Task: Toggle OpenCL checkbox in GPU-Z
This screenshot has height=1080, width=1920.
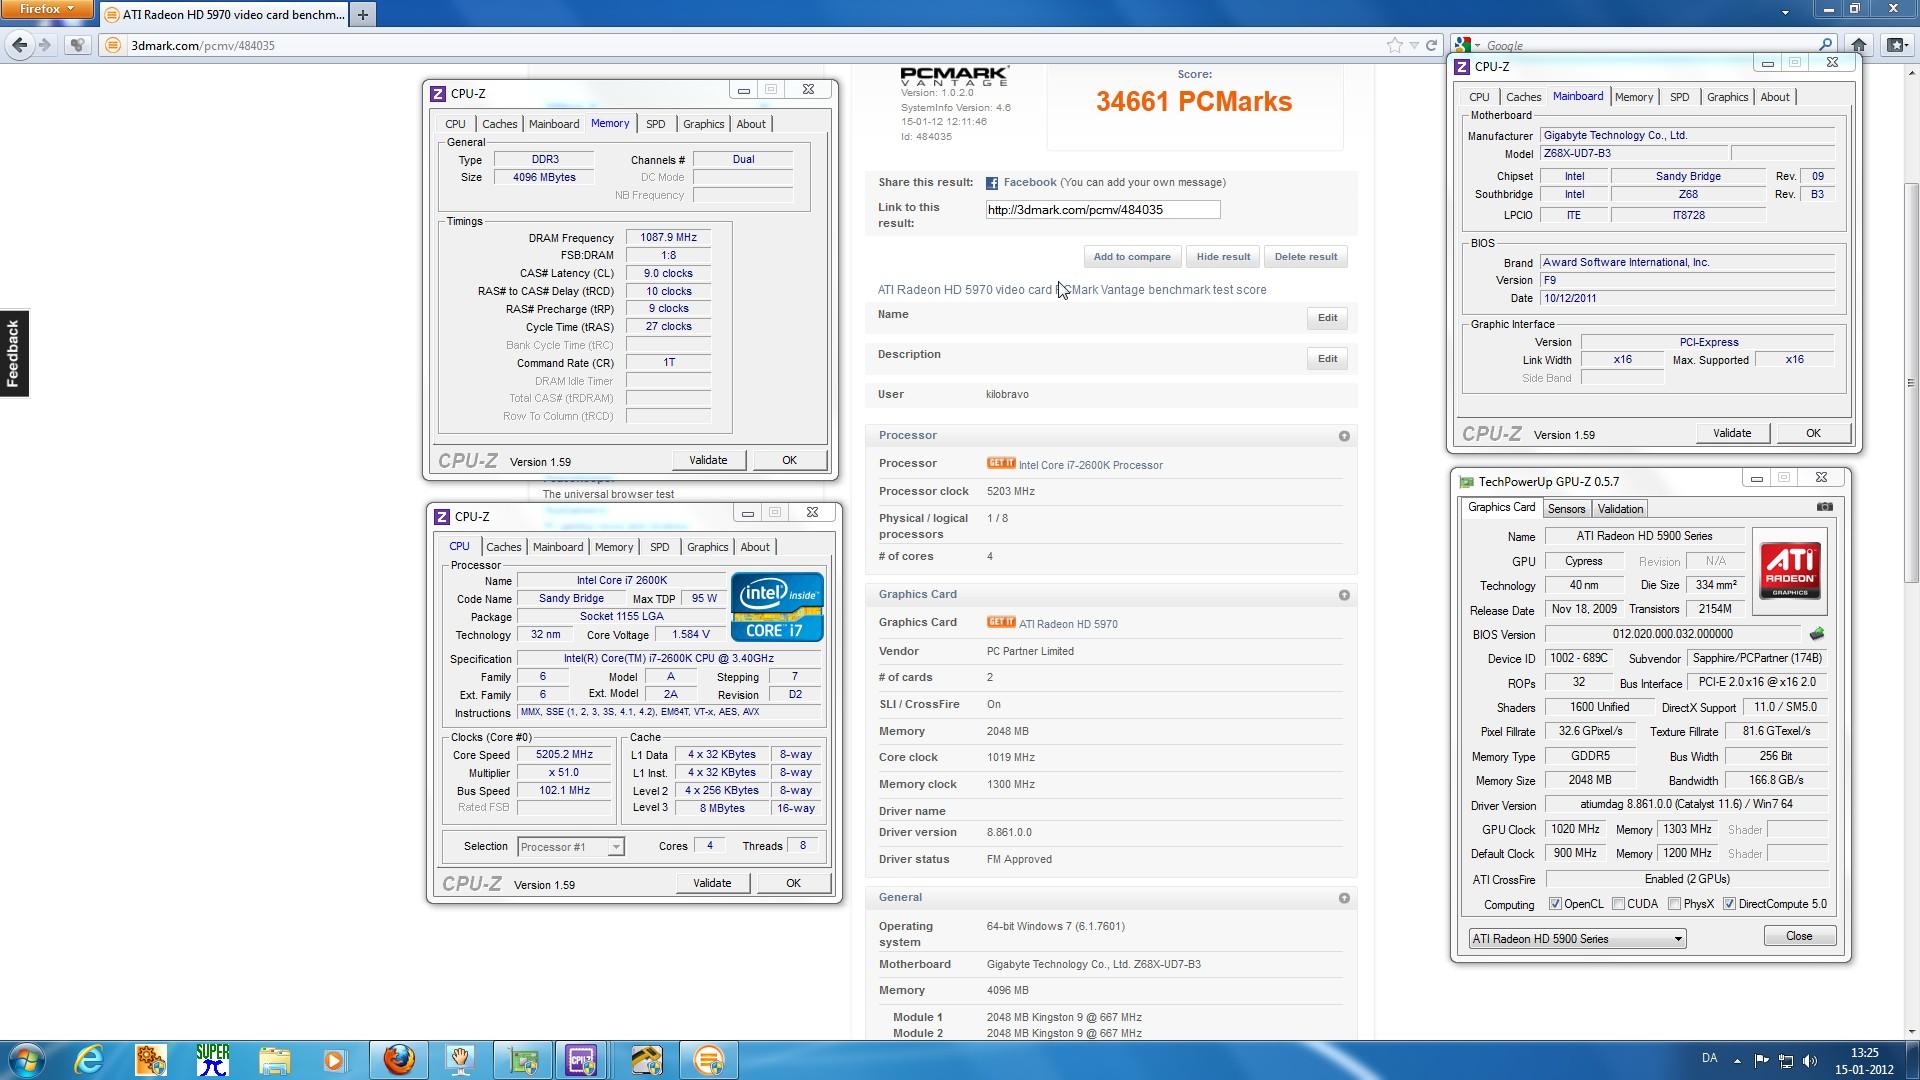Action: click(x=1555, y=904)
